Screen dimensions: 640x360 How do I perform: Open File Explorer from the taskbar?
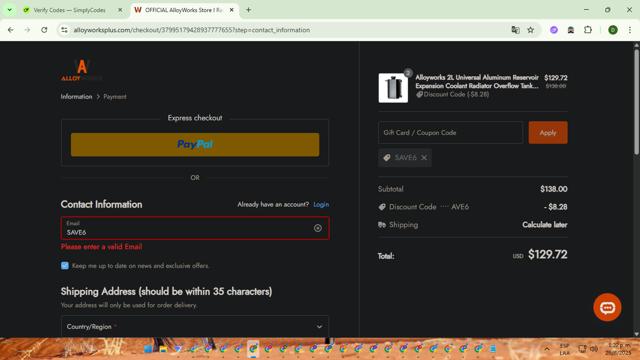click(163, 349)
